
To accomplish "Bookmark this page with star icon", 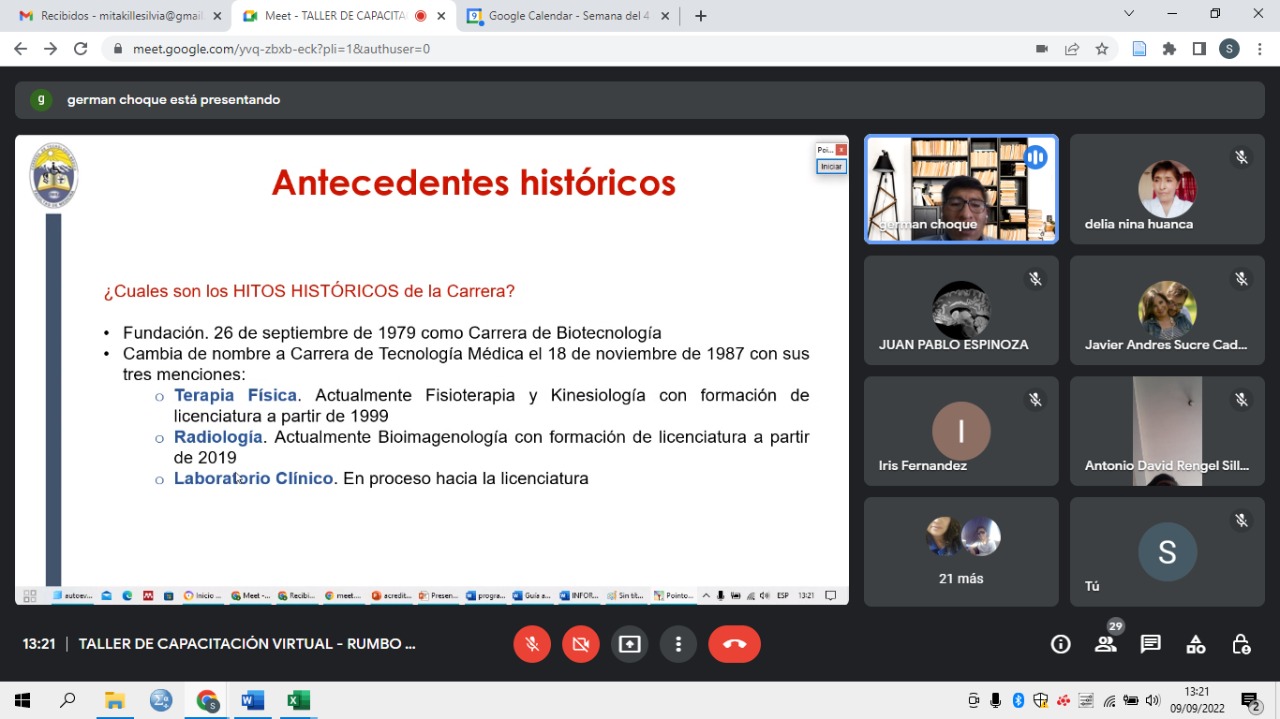I will point(1102,49).
